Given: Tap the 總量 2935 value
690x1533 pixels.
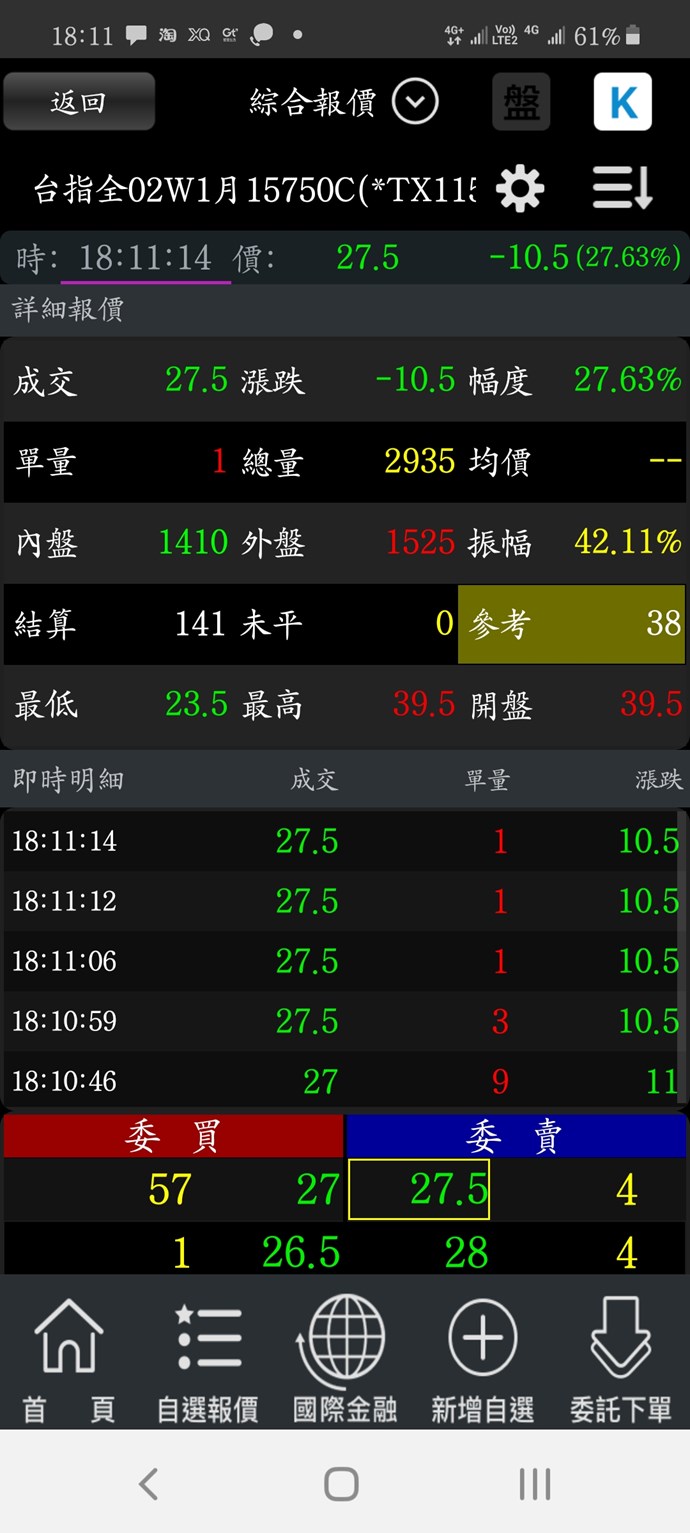Looking at the screenshot, I should [419, 461].
